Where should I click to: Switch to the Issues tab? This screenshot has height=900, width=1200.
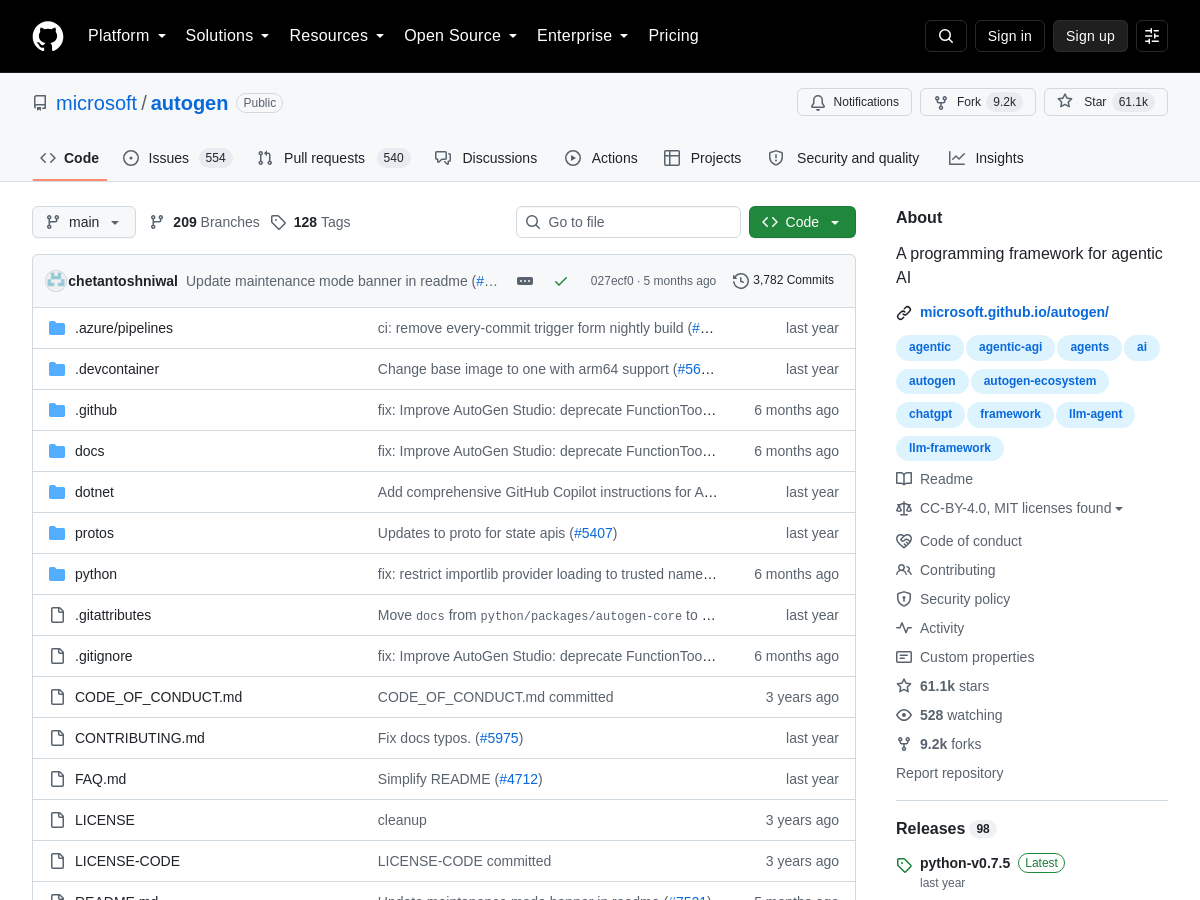click(x=177, y=158)
